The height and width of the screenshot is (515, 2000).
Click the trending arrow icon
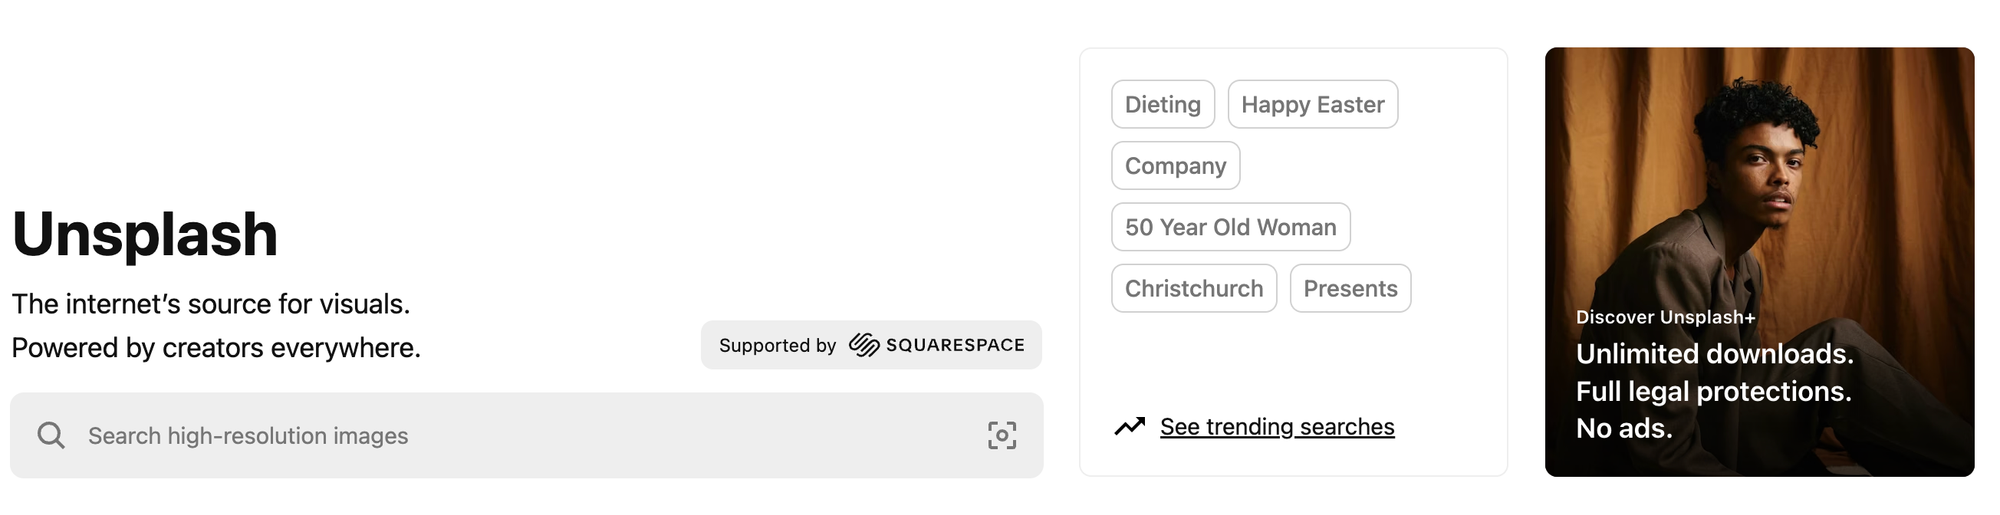coord(1130,427)
